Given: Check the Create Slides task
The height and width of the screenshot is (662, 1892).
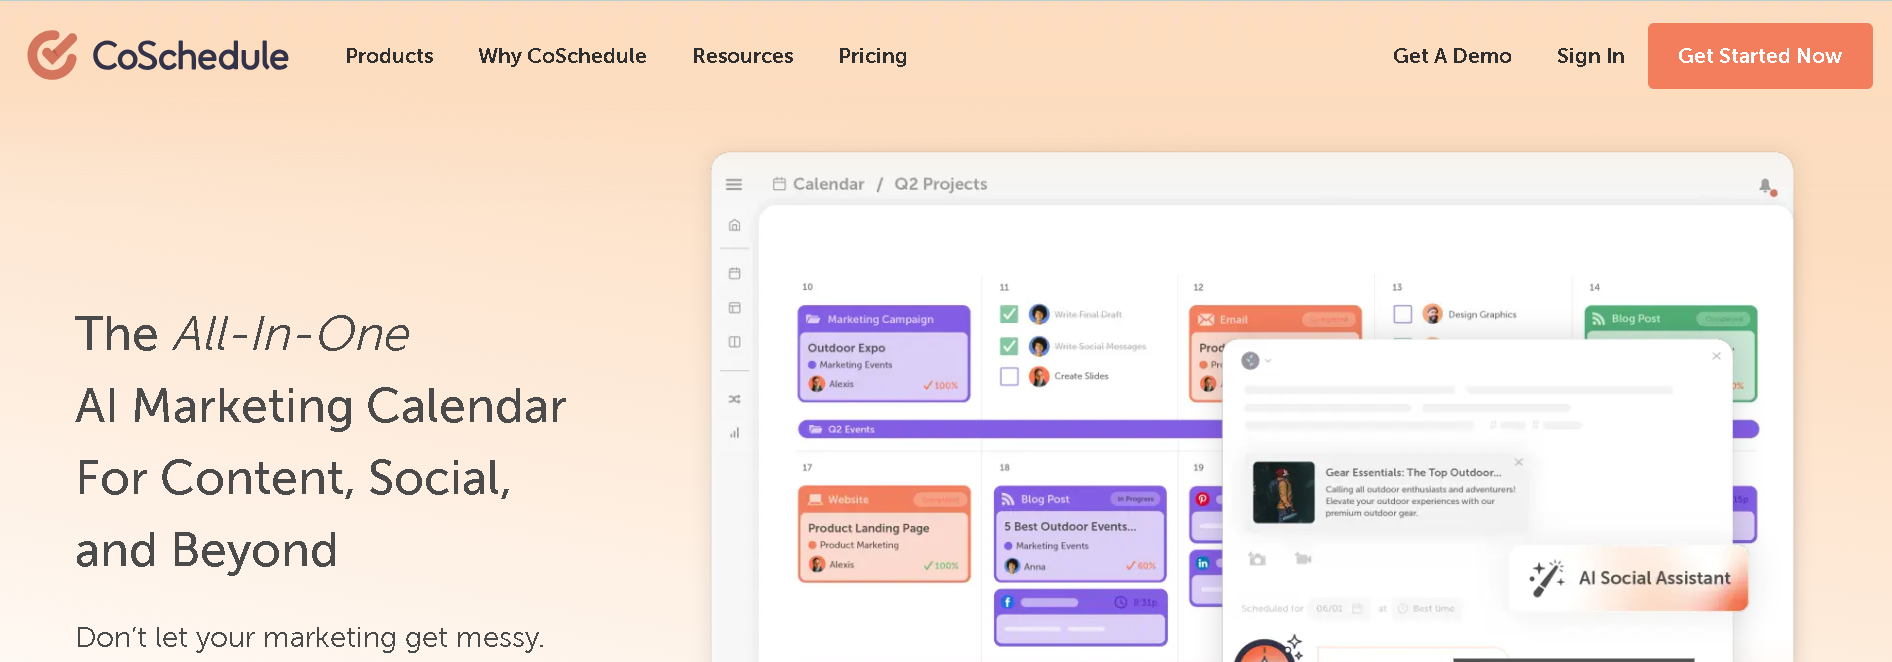Looking at the screenshot, I should [1009, 376].
